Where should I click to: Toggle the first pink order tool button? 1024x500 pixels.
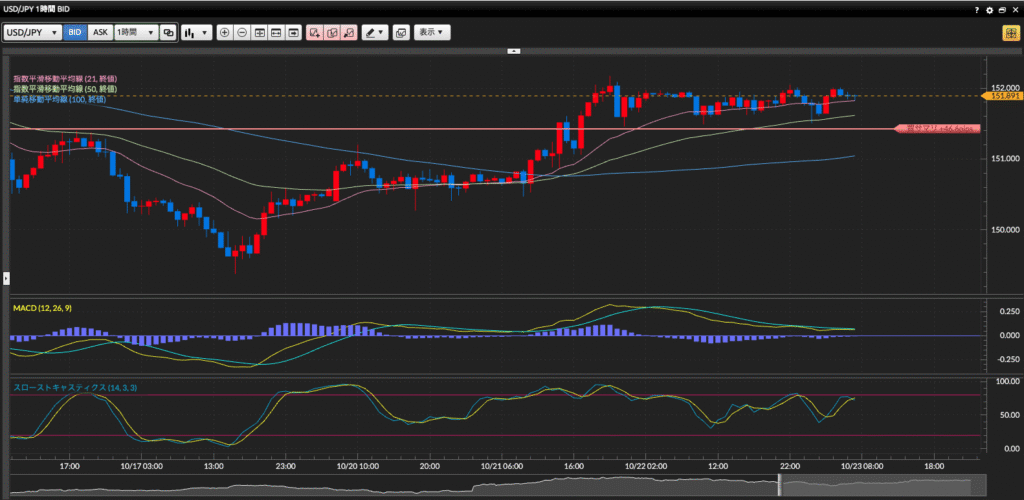[315, 32]
